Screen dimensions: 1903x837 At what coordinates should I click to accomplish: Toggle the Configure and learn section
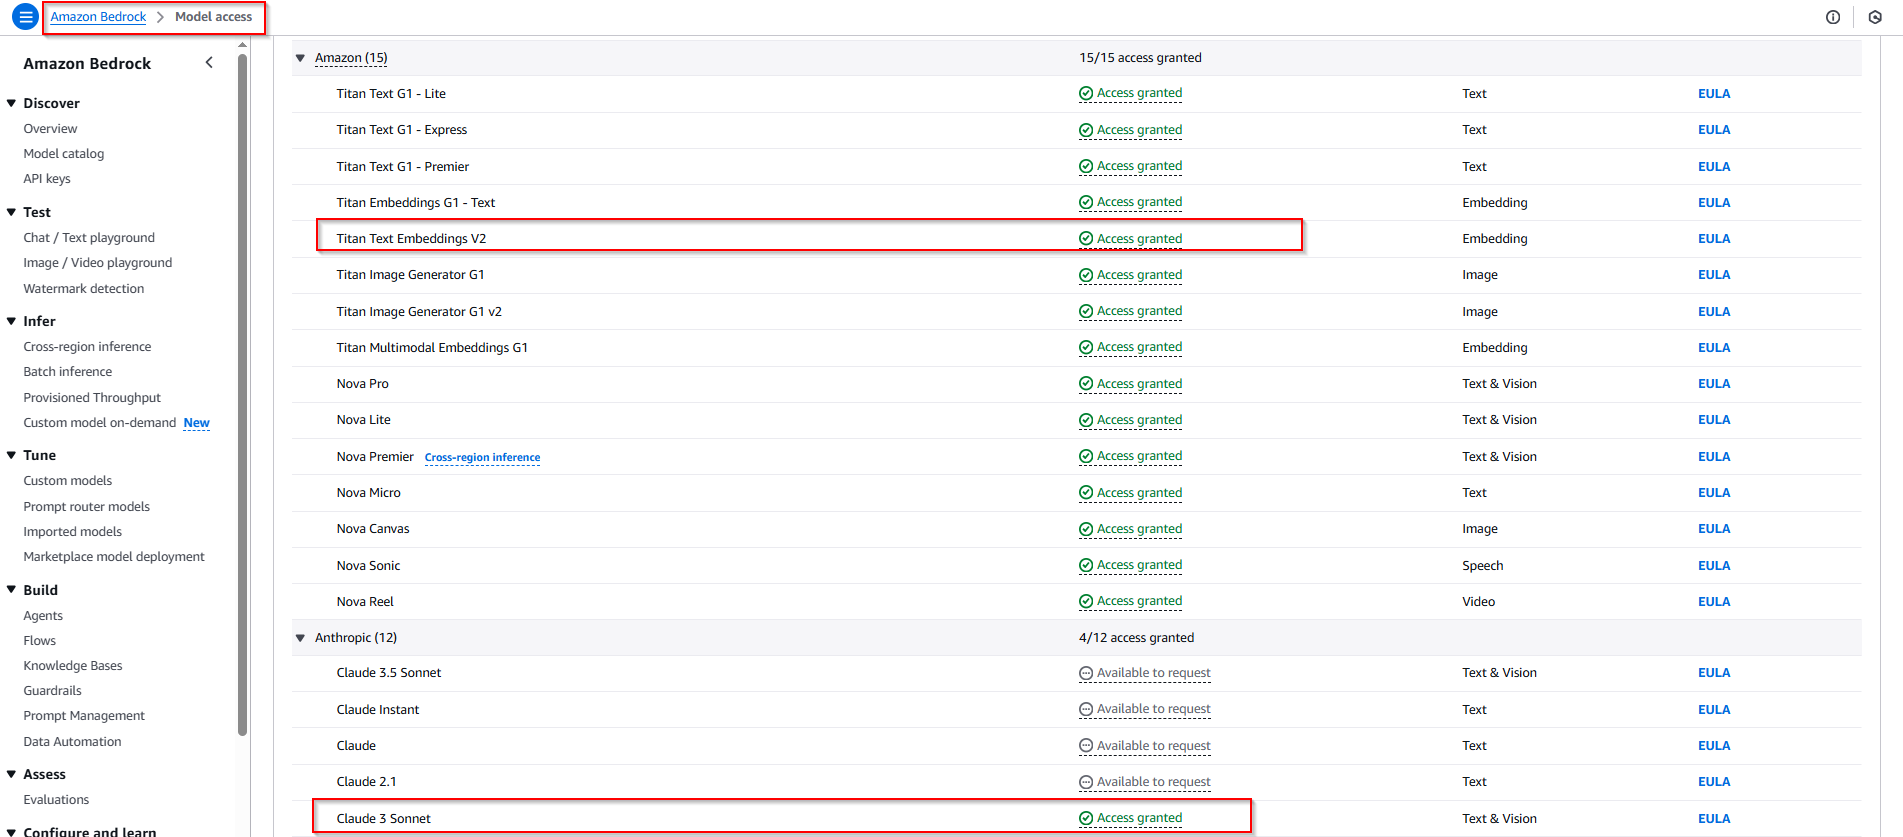click(12, 831)
